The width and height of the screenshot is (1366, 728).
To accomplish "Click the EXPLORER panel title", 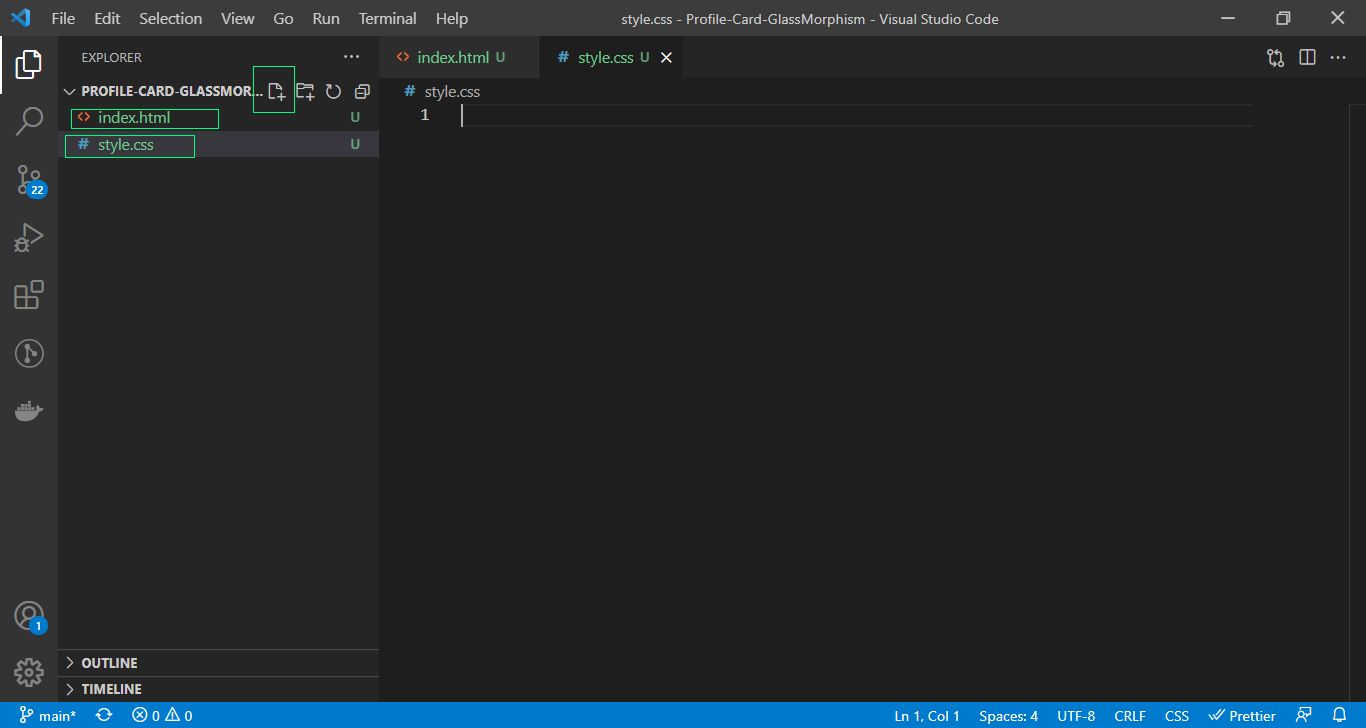I will [x=112, y=57].
